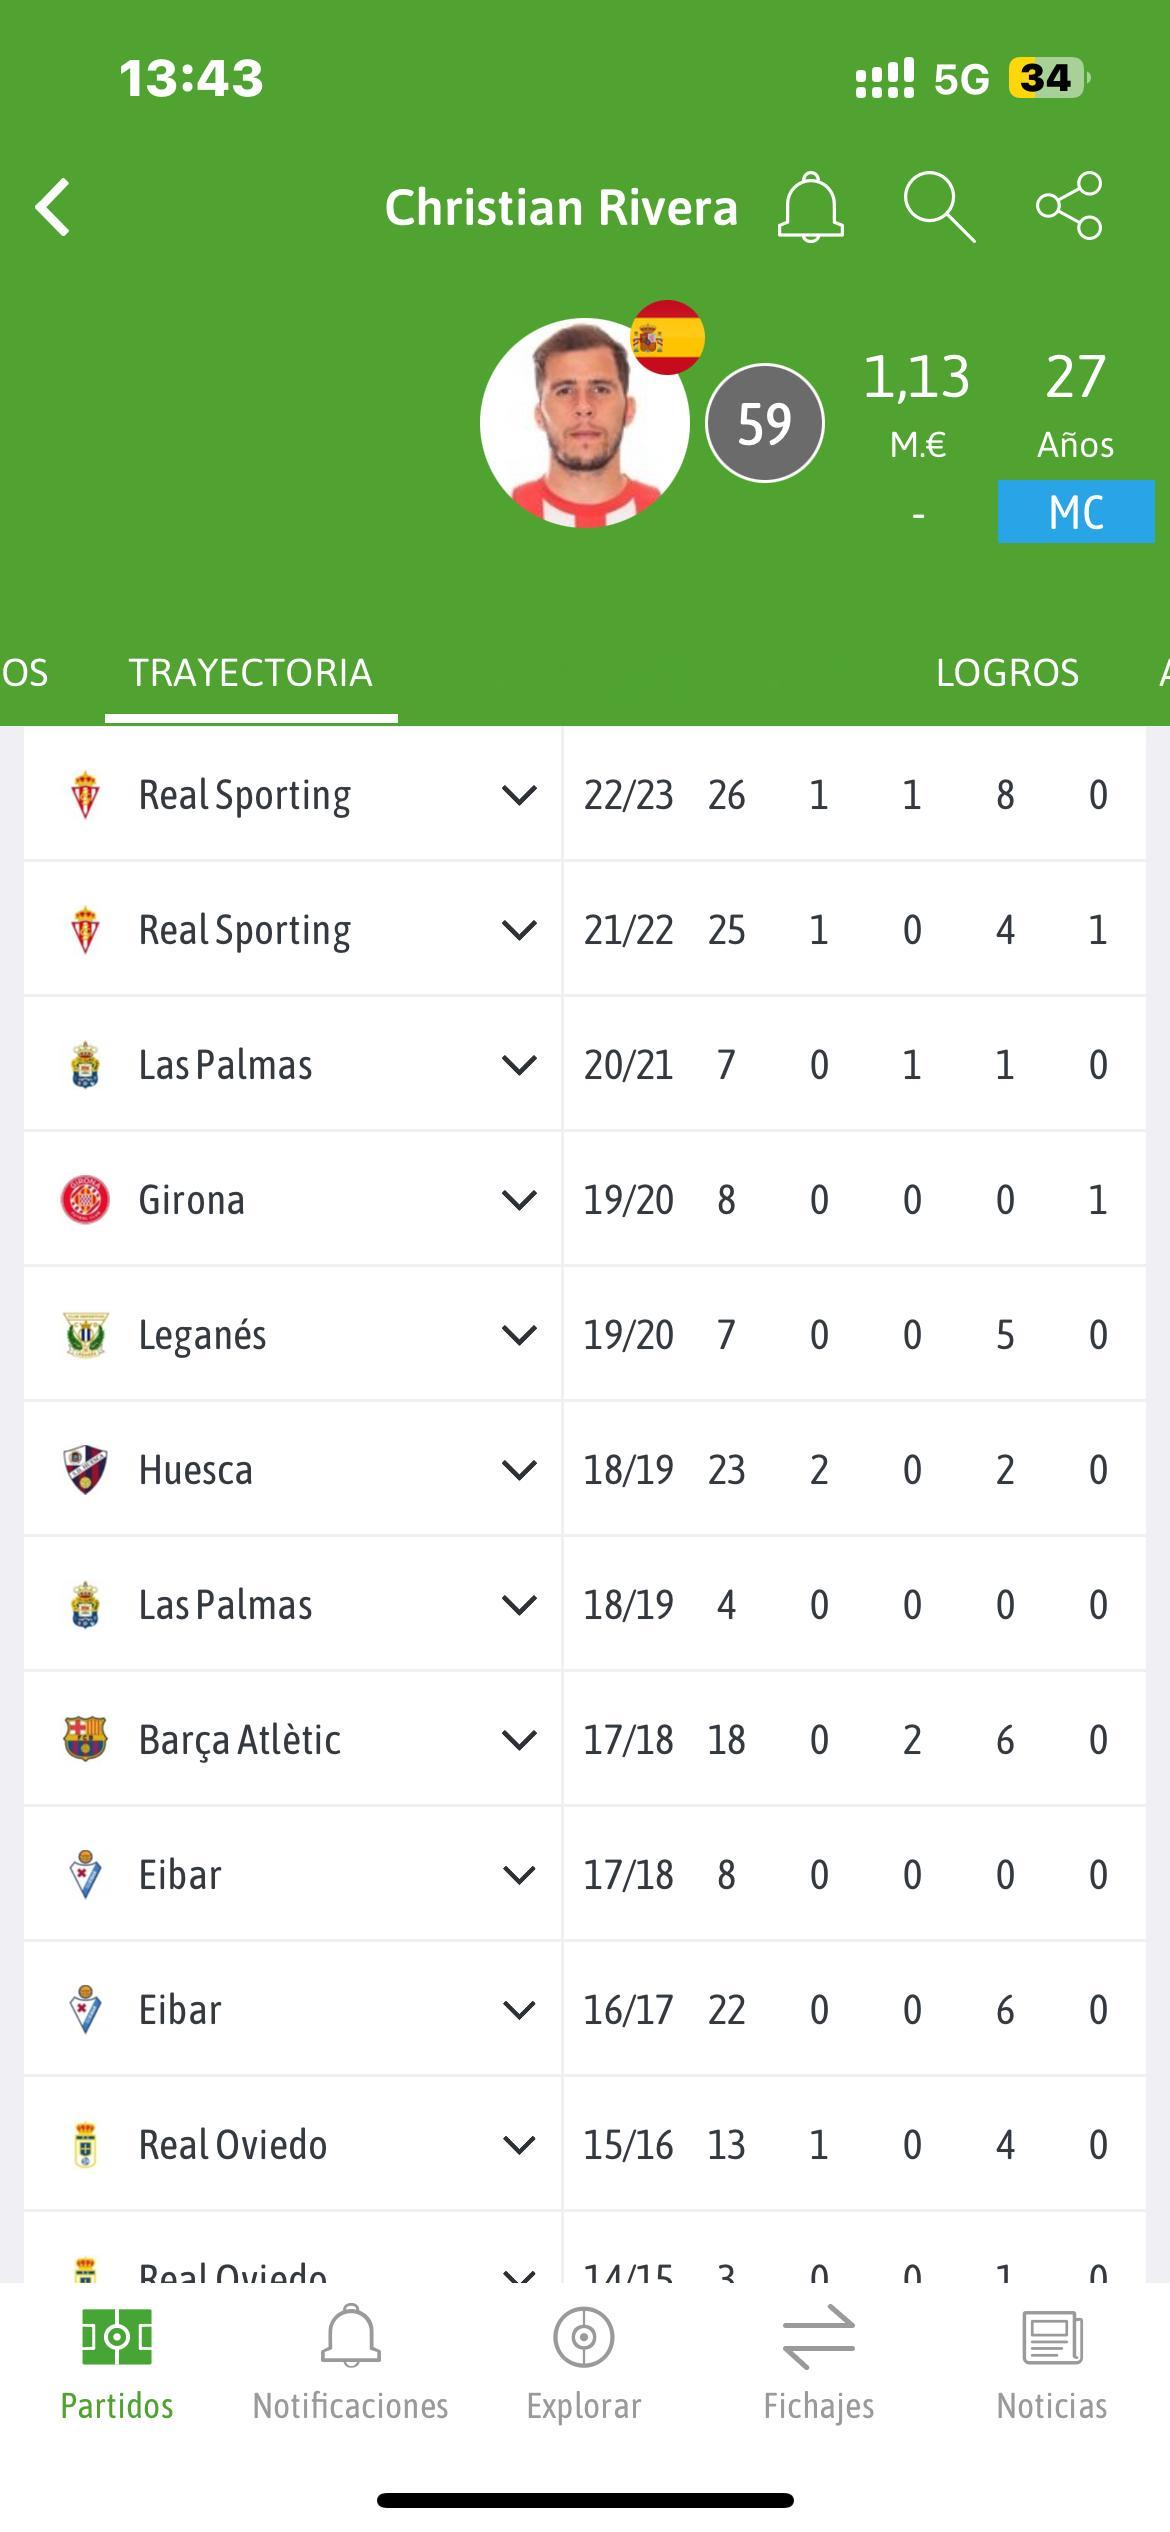Tap the share icon in header
The width and height of the screenshot is (1170, 2532).
point(1069,206)
